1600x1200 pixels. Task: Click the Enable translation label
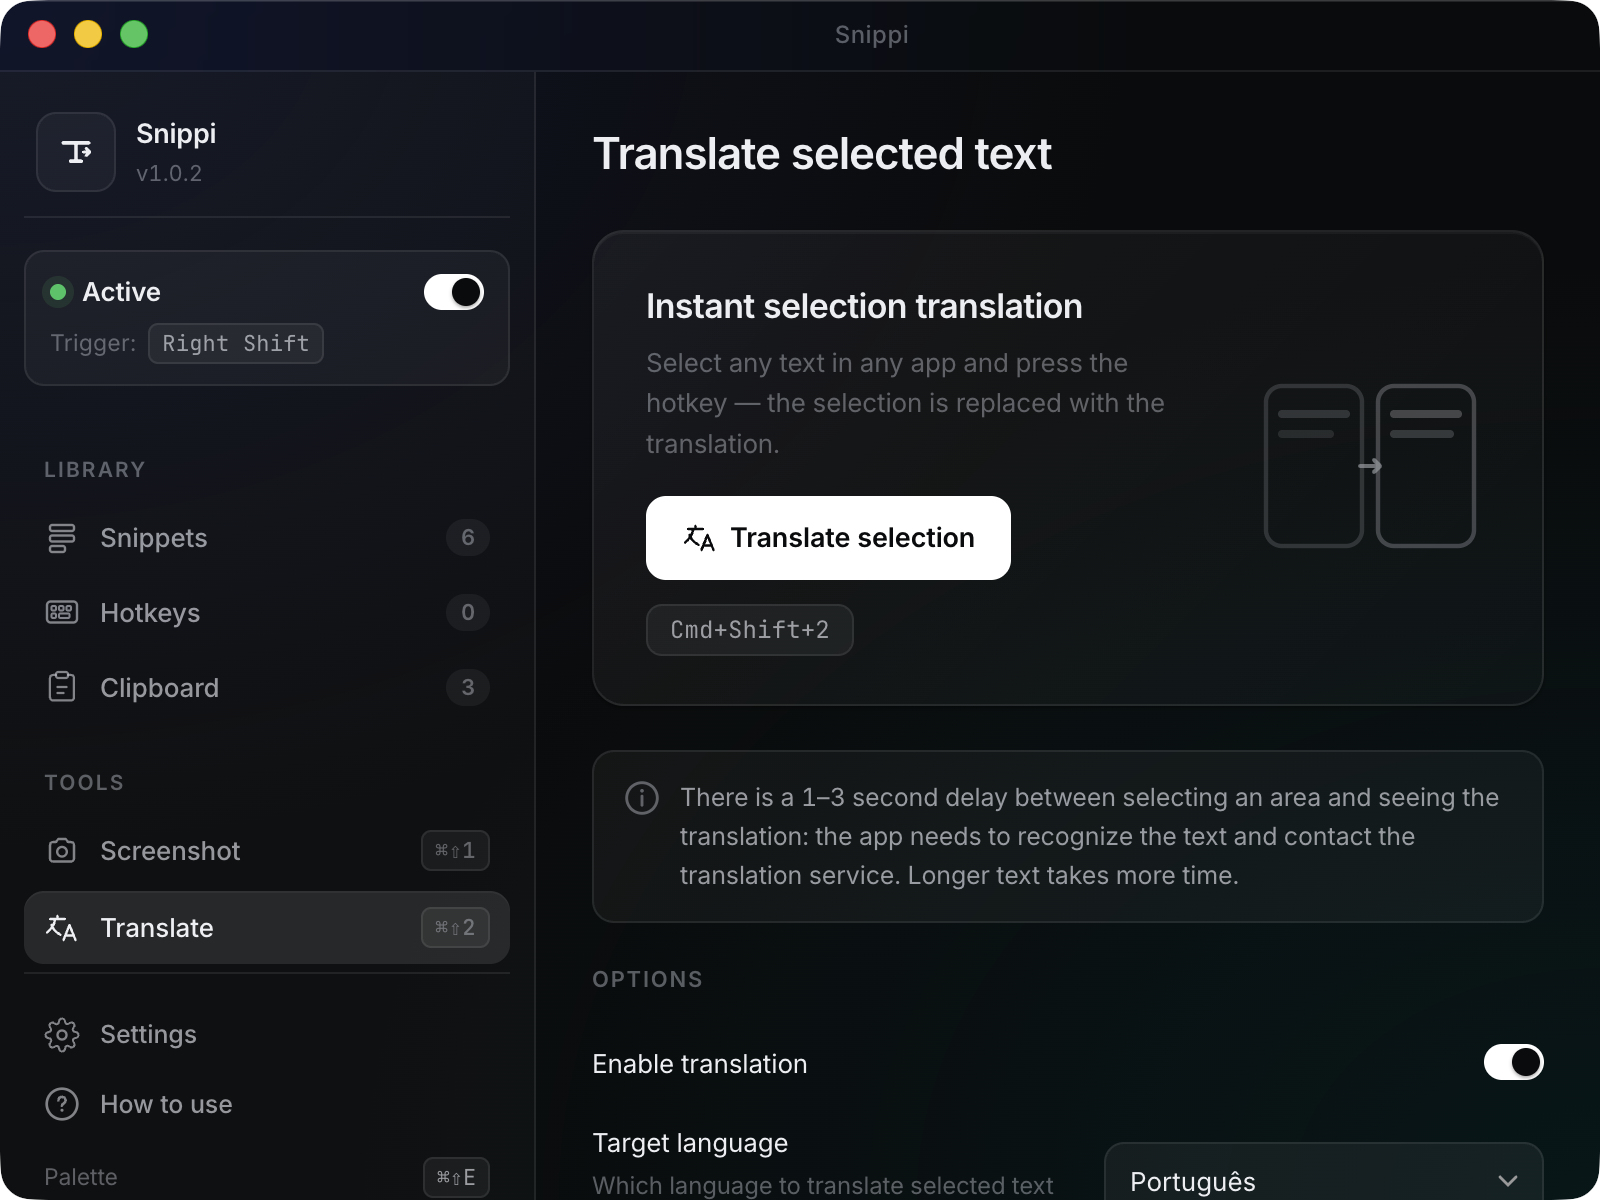click(x=700, y=1064)
